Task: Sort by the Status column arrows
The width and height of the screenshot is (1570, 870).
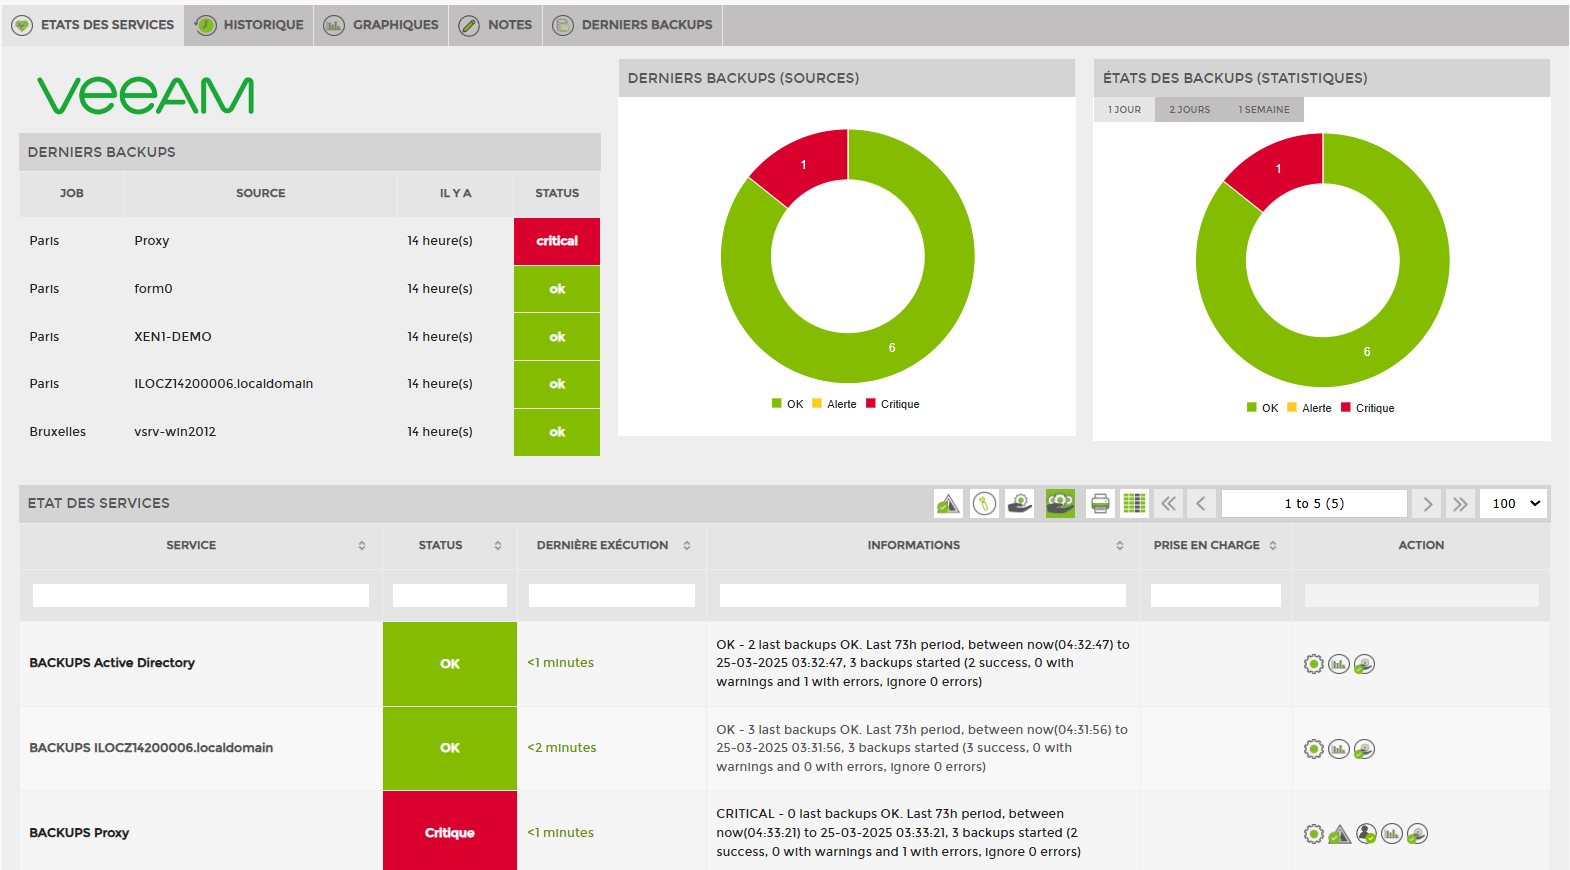Action: (x=497, y=546)
